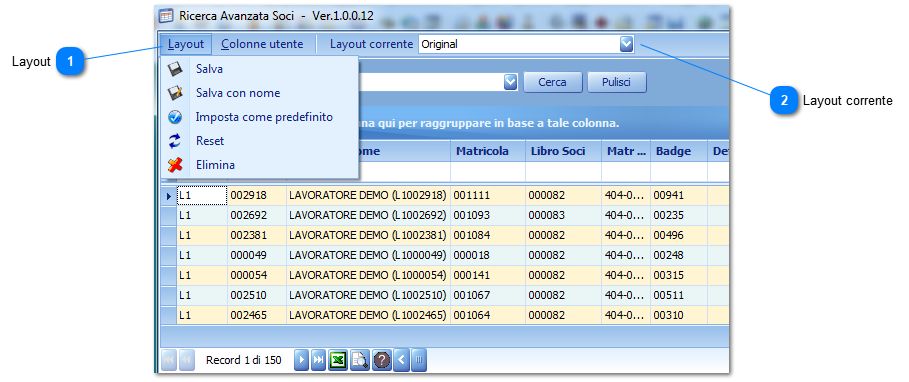
Task: Click cell LAVORATORE DEMO (L1000049)
Action: (369, 255)
